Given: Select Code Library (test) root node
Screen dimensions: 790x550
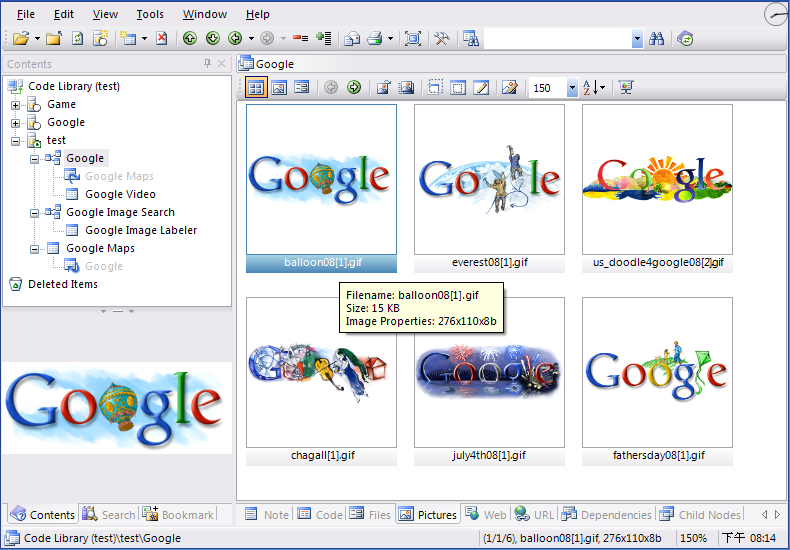Looking at the screenshot, I should tap(74, 86).
